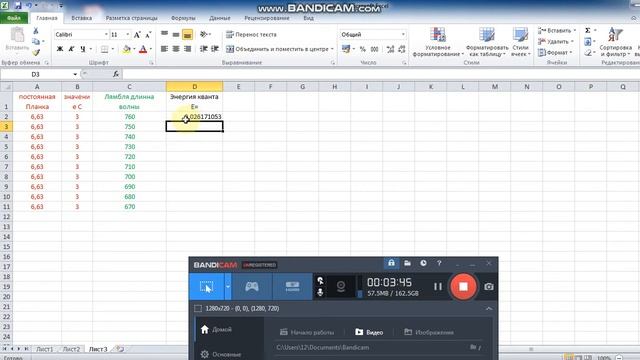Align cell text to the right
Viewport: 640px width, 360px height.
tap(187, 49)
